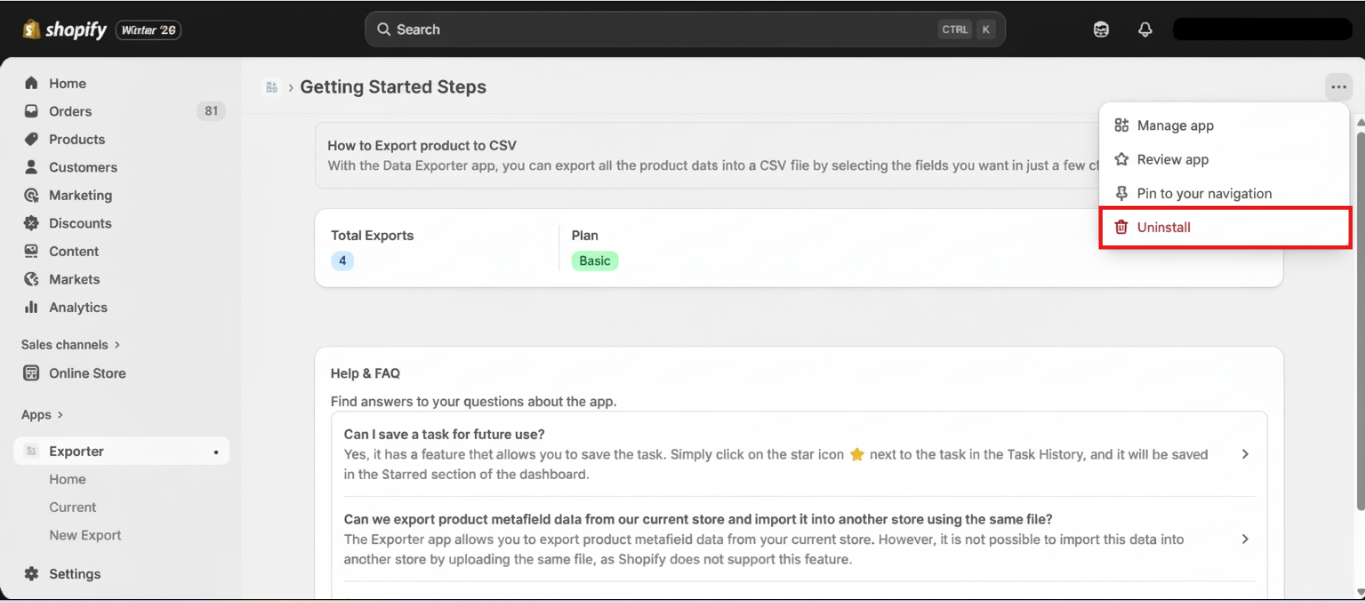
Task: Expand the metafield data FAQ chevron
Action: point(1245,539)
